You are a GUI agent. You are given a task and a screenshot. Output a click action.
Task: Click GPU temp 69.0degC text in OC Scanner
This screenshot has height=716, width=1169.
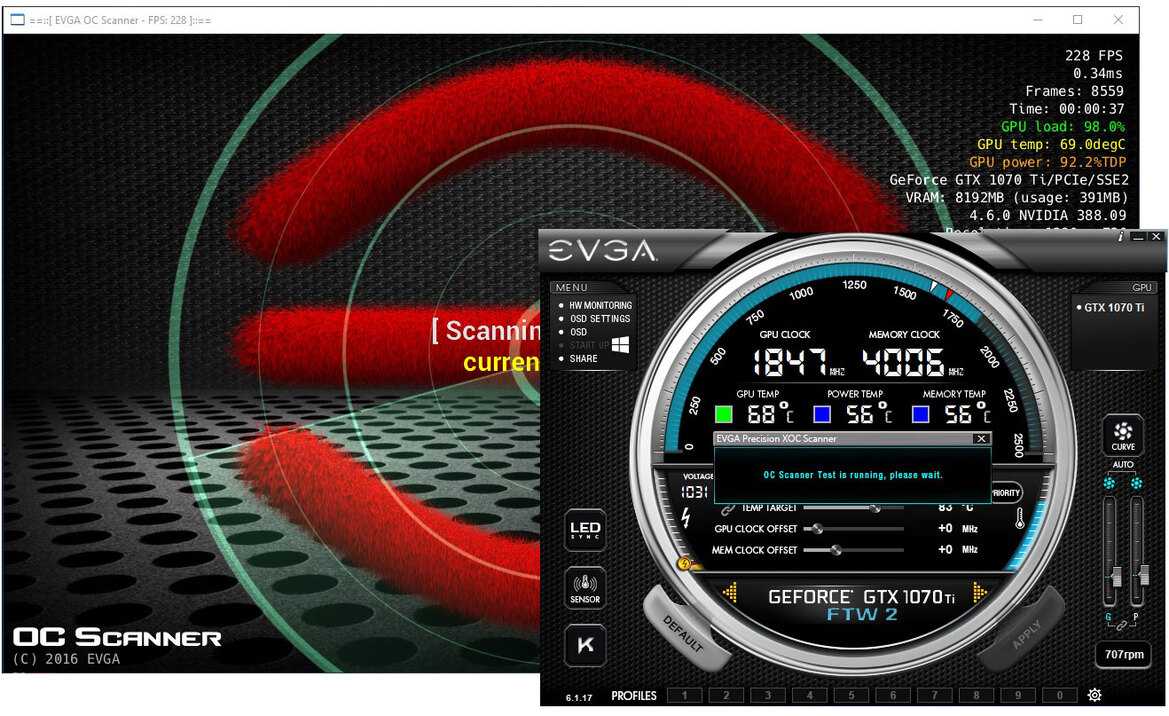point(1051,145)
